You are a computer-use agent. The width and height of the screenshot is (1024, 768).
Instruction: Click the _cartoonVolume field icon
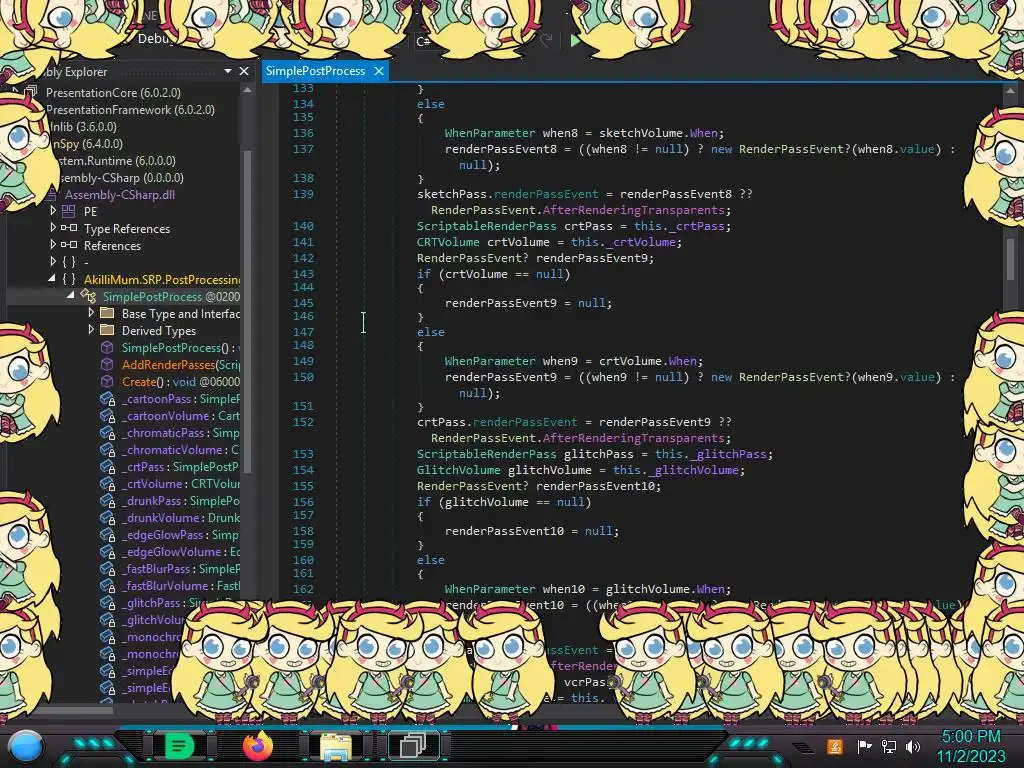(108, 415)
